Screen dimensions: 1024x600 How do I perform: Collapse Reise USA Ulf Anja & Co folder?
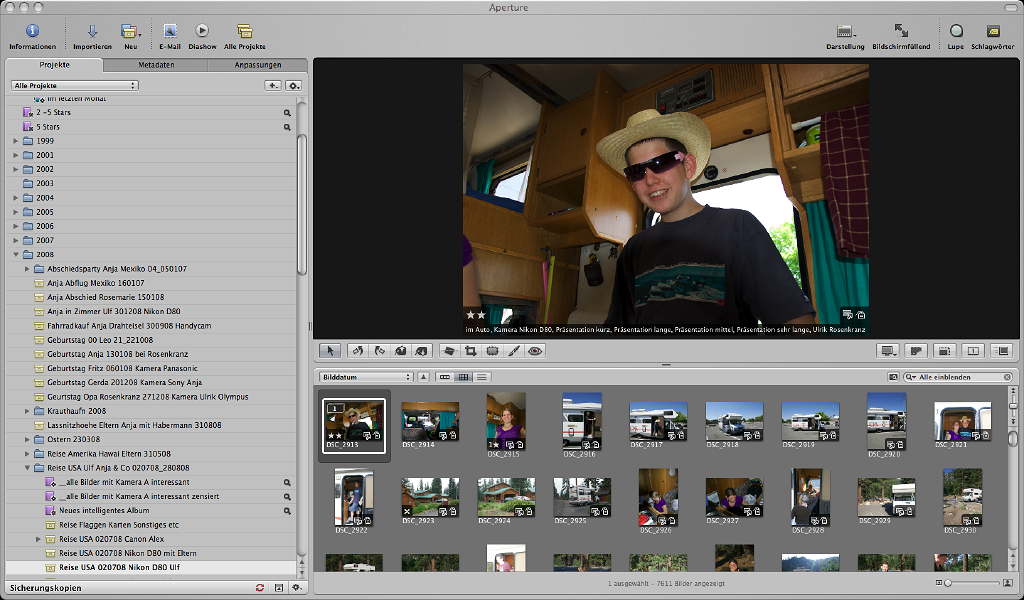27,468
